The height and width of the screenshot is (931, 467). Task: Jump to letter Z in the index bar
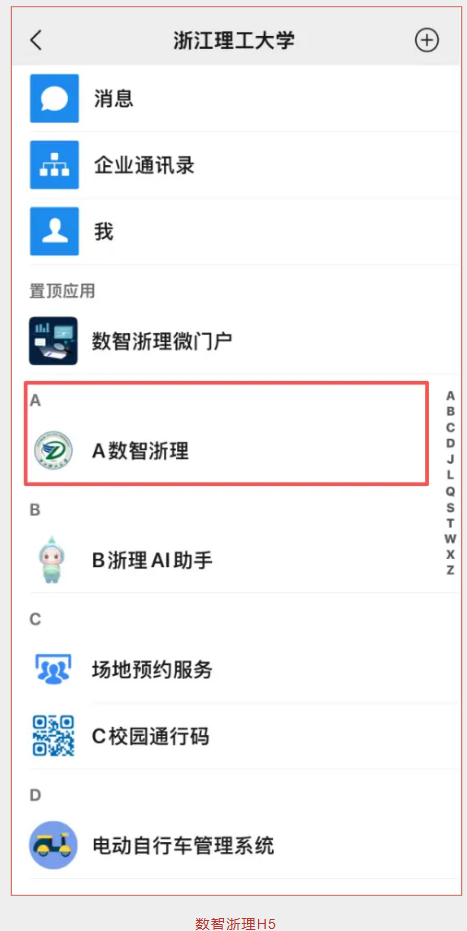[450, 571]
